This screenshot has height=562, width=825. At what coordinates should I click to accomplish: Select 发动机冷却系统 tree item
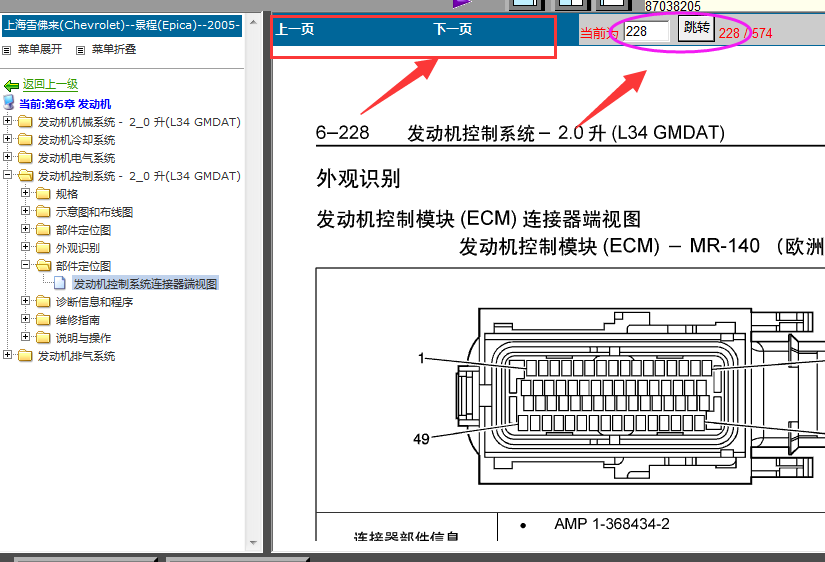pyautogui.click(x=76, y=140)
